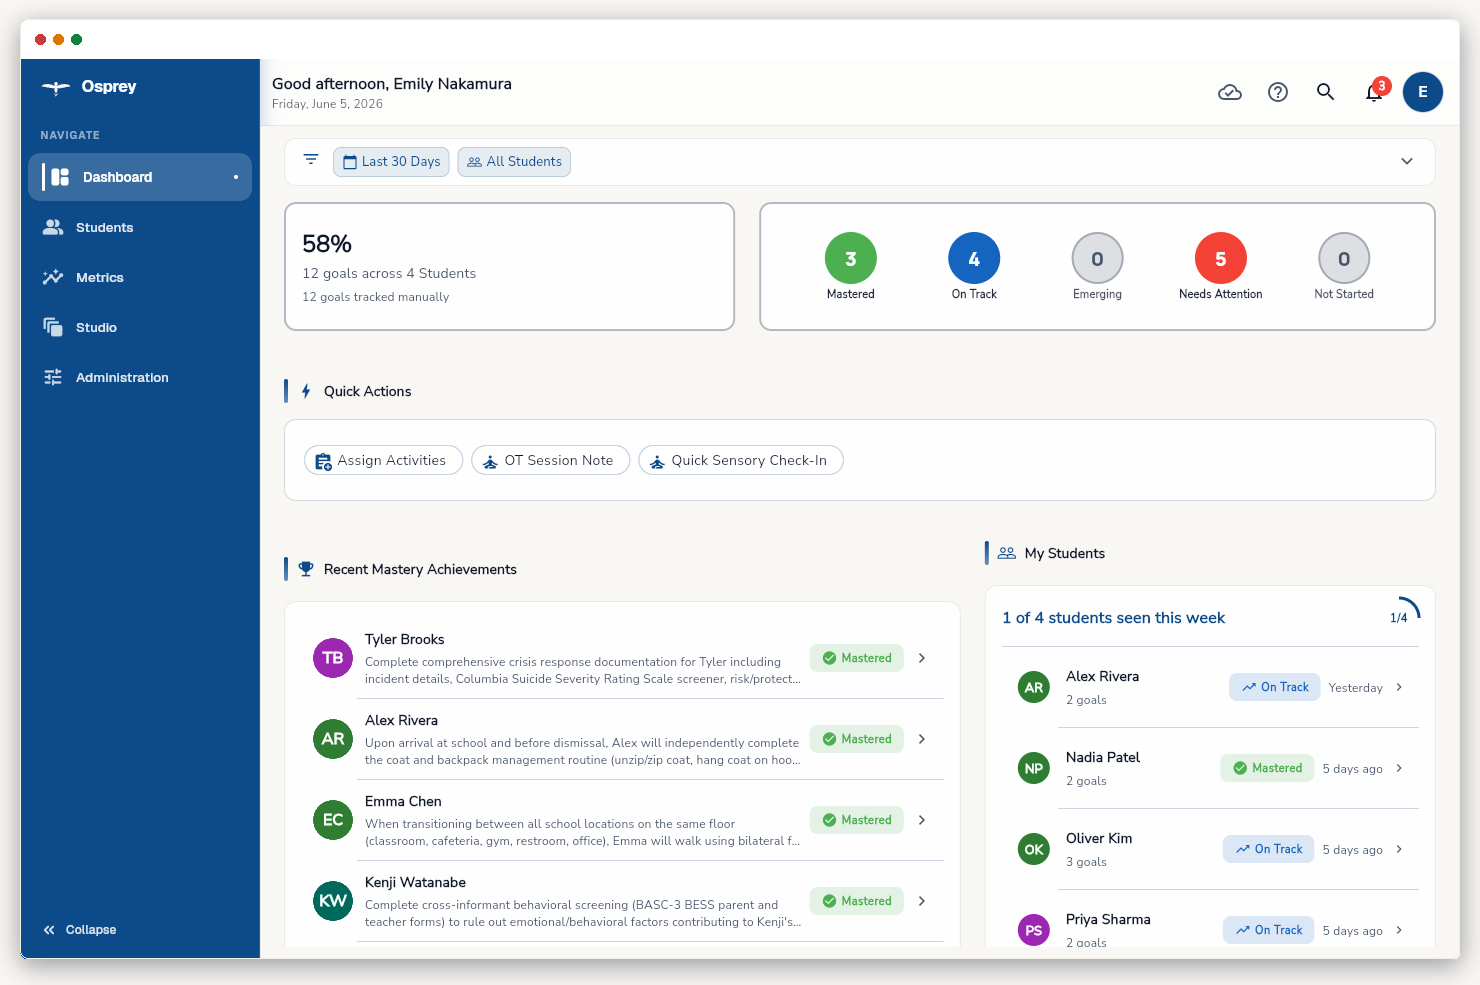Click Alex Rivera On Track badge
The image size is (1480, 985).
pos(1275,687)
